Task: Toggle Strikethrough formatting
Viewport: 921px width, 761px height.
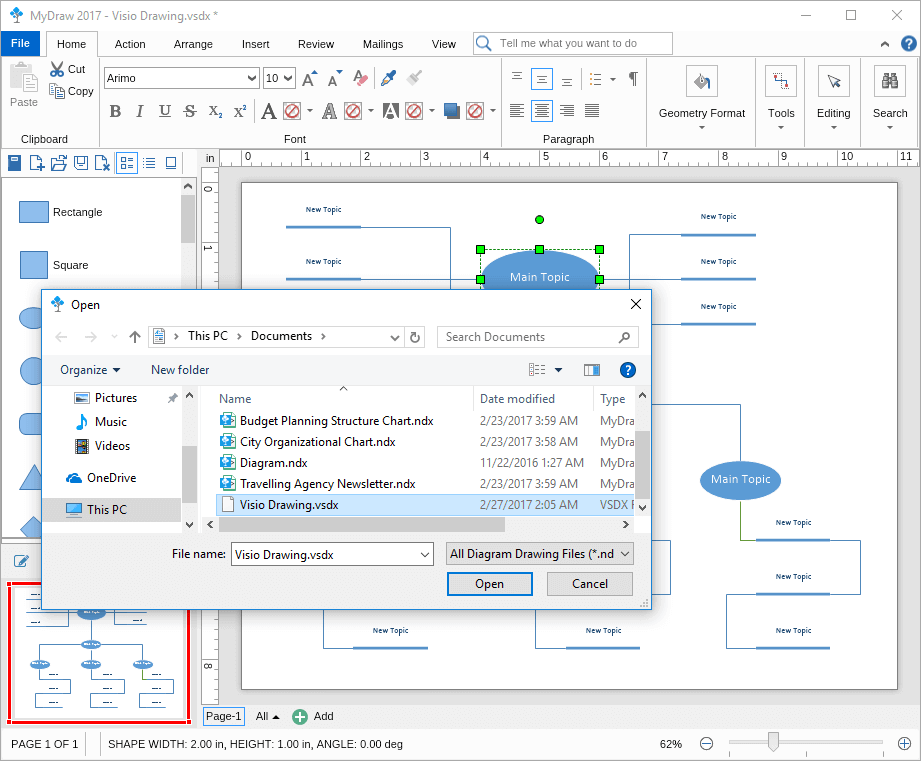Action: click(190, 111)
